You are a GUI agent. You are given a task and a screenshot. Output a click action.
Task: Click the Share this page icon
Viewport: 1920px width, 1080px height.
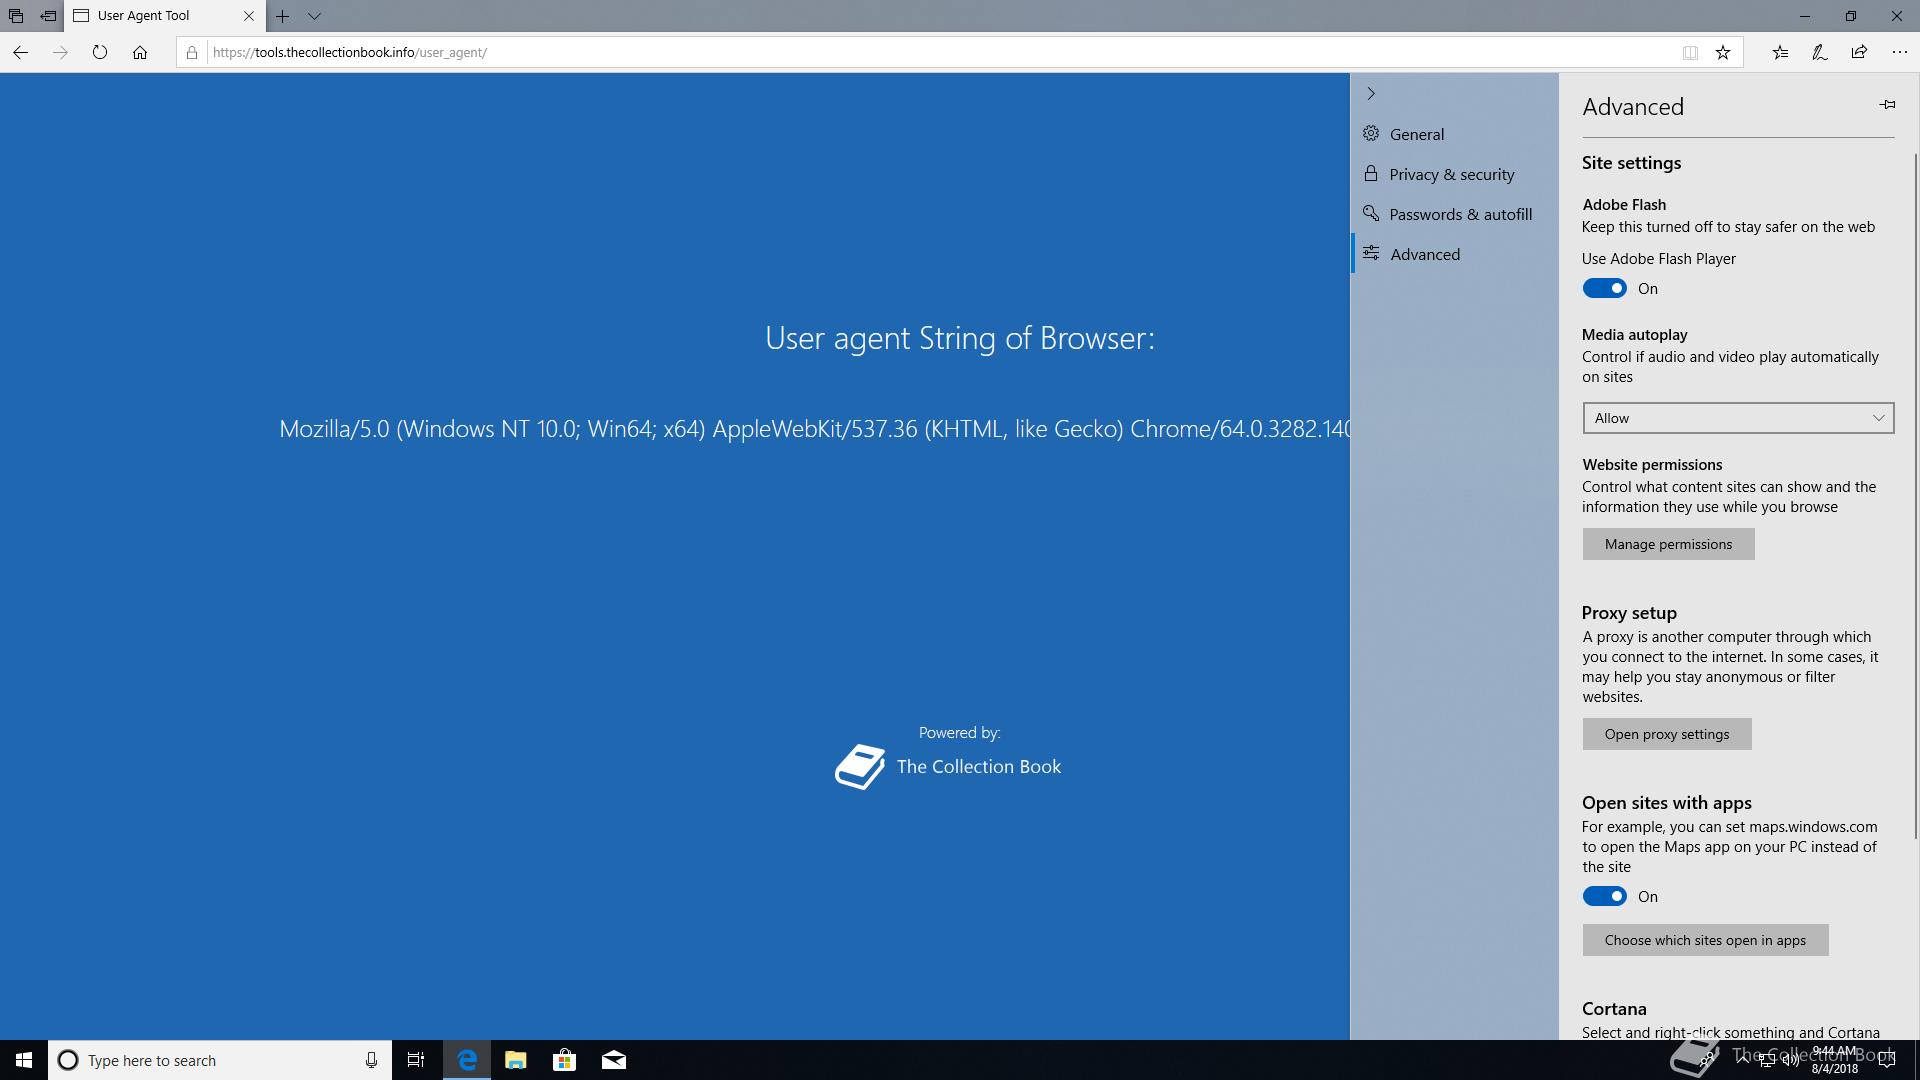1859,52
